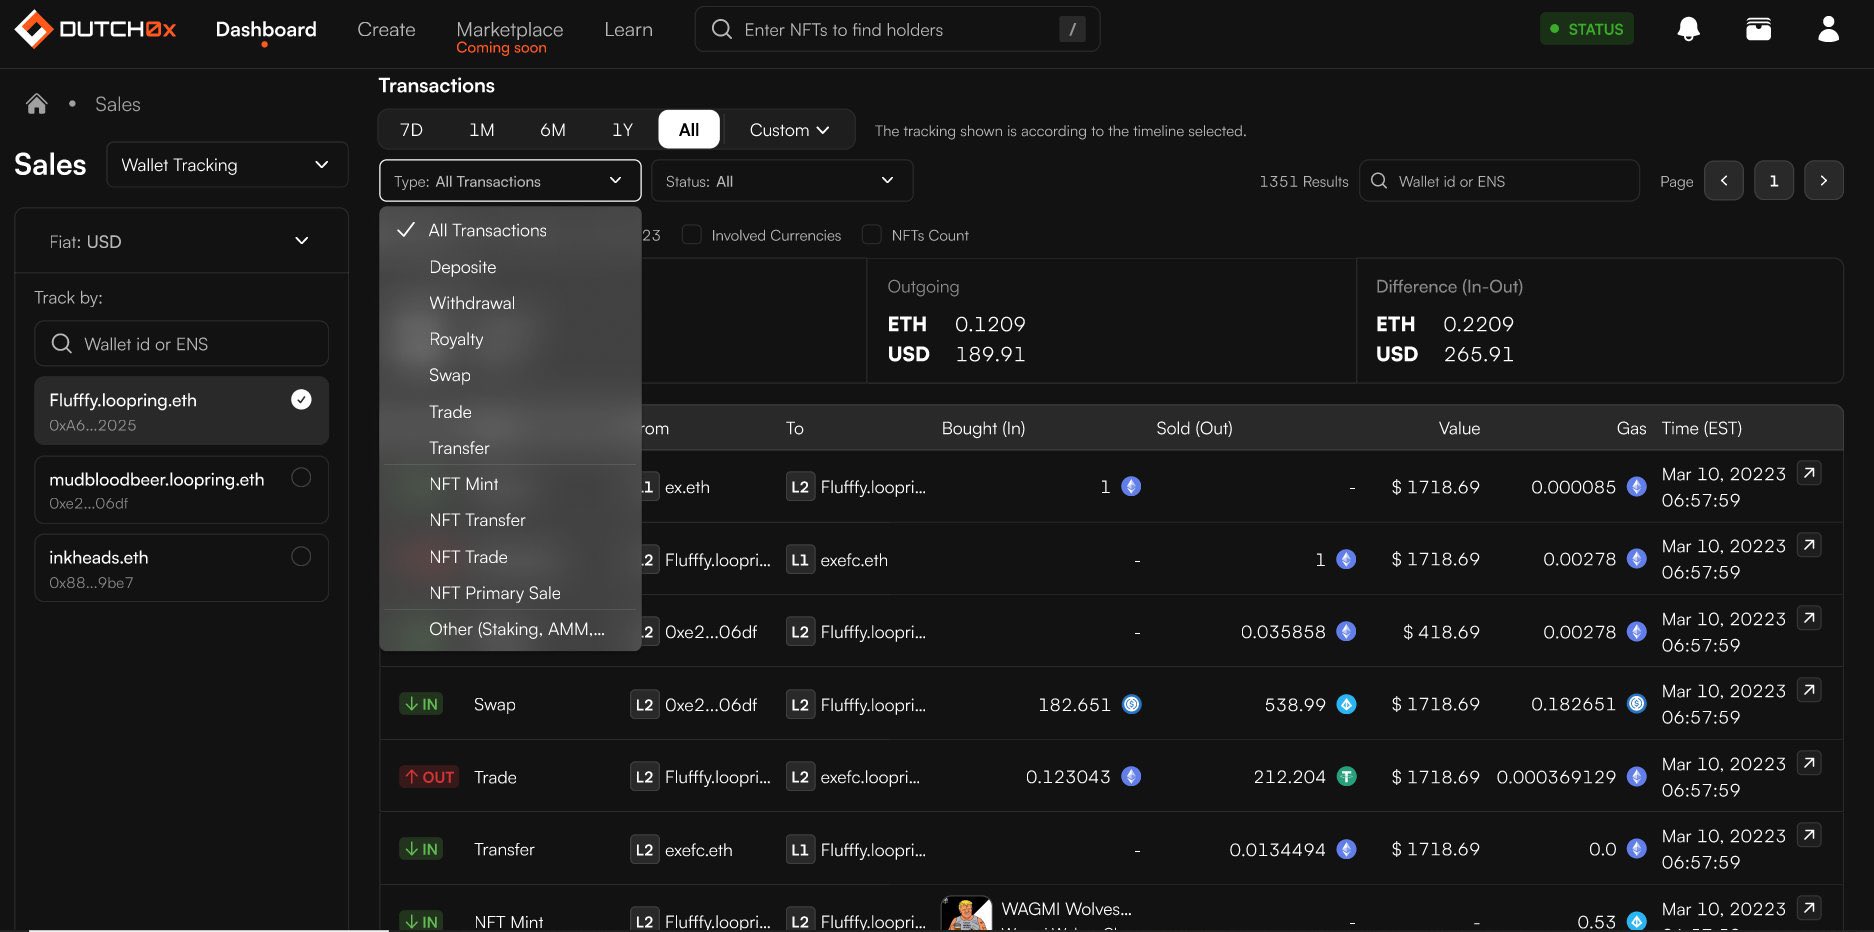Open Create in top navigation
This screenshot has width=1874, height=932.
tap(386, 30)
